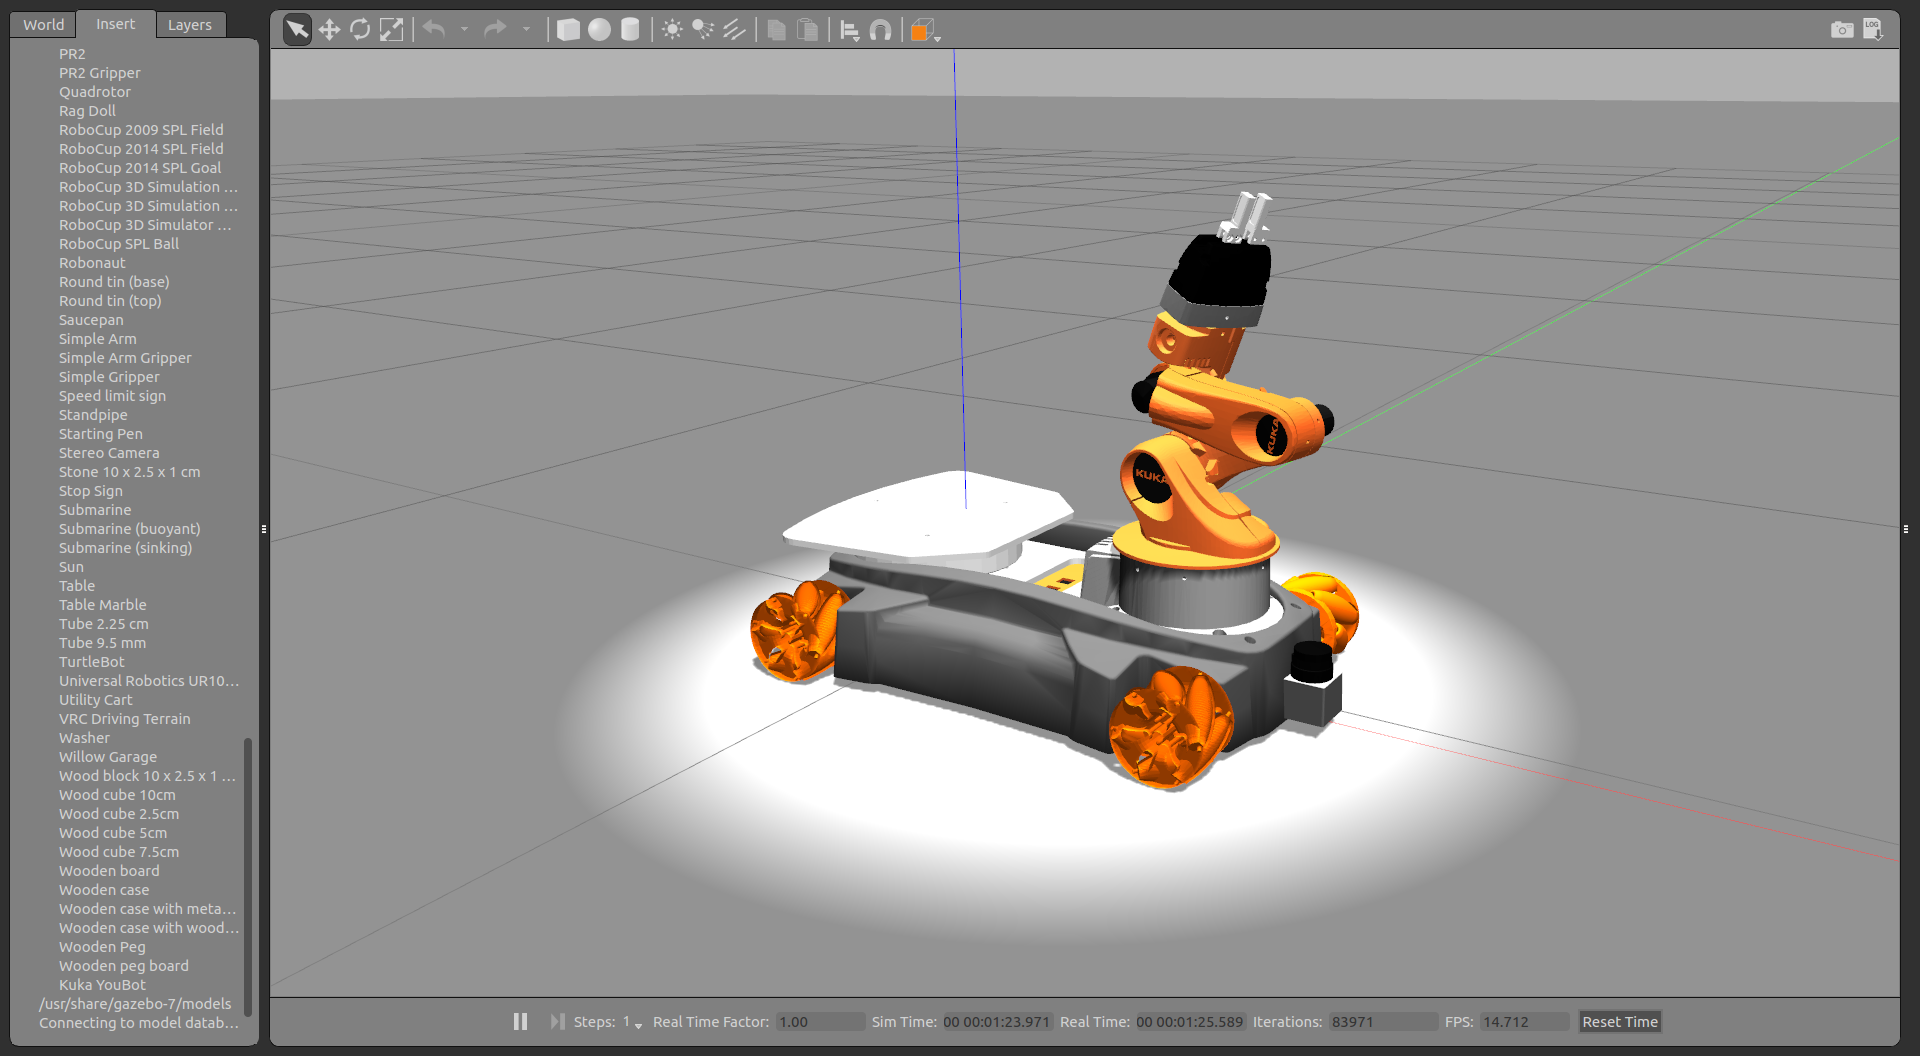
Task: Click the FPS value field
Action: [1524, 1022]
